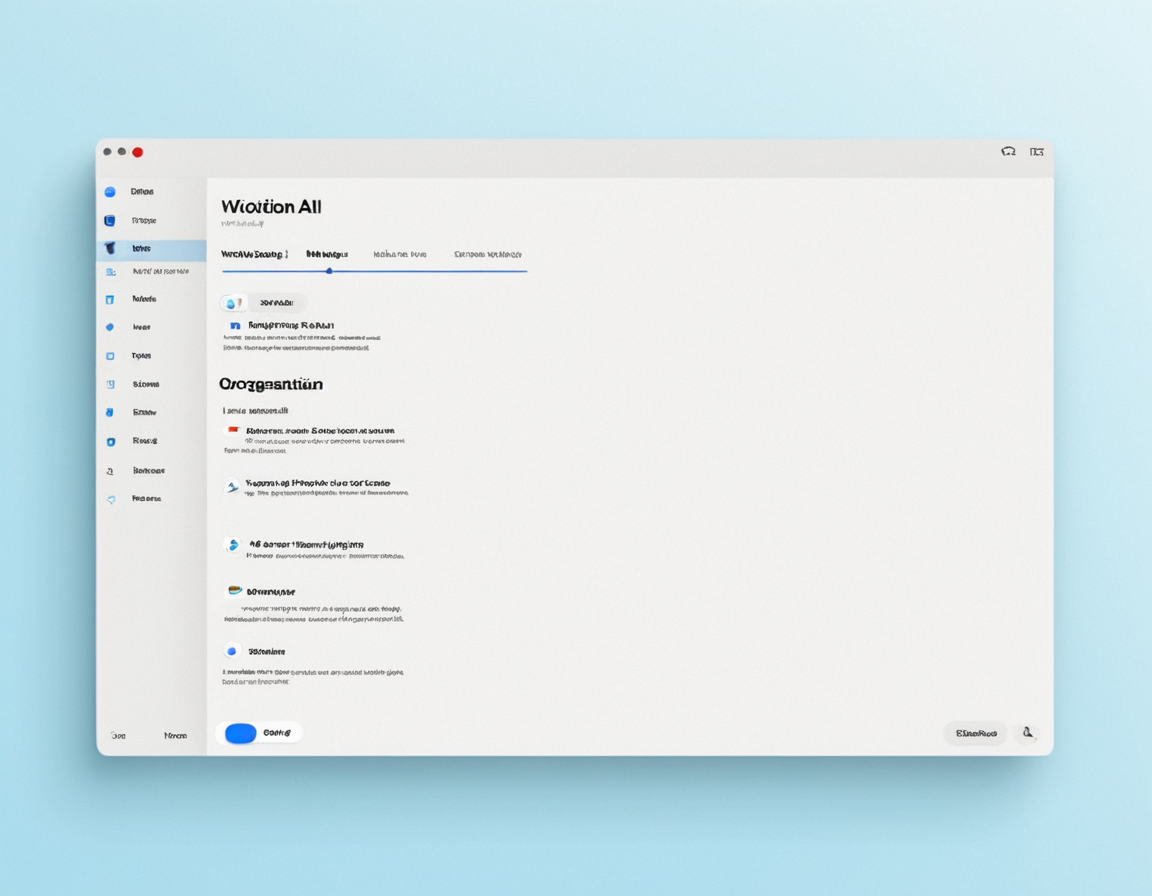This screenshot has height=896, width=1152.
Task: Click the second sidebar icon below the top circle
Action: [110, 221]
